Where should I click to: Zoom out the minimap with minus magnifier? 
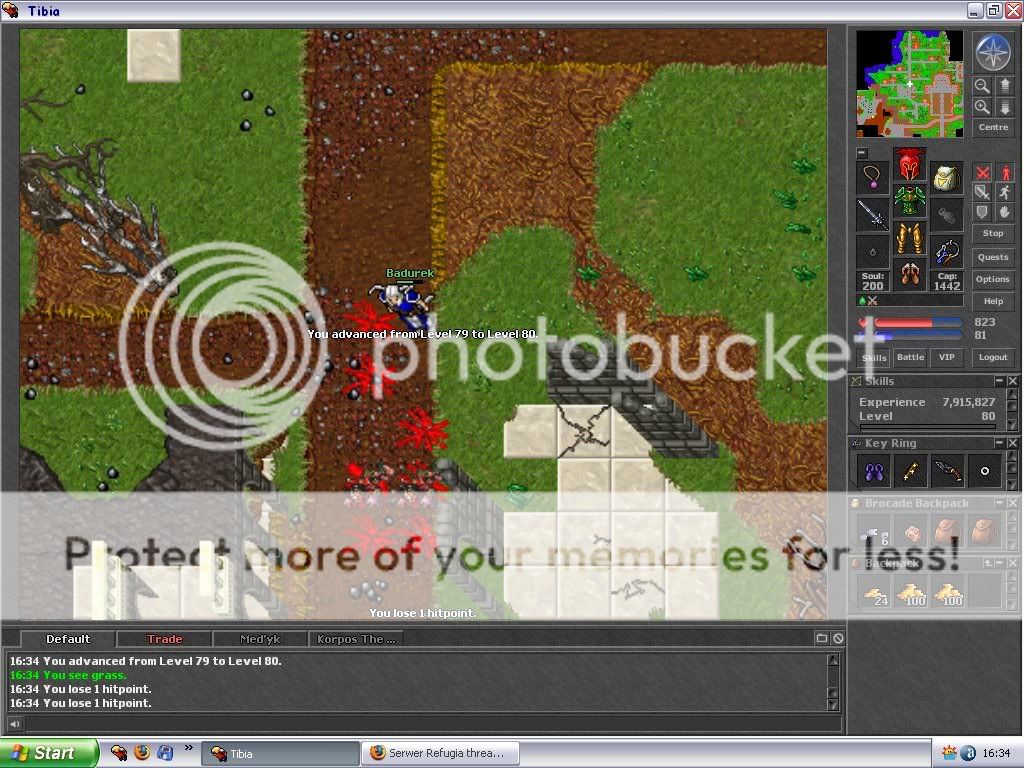tap(982, 86)
